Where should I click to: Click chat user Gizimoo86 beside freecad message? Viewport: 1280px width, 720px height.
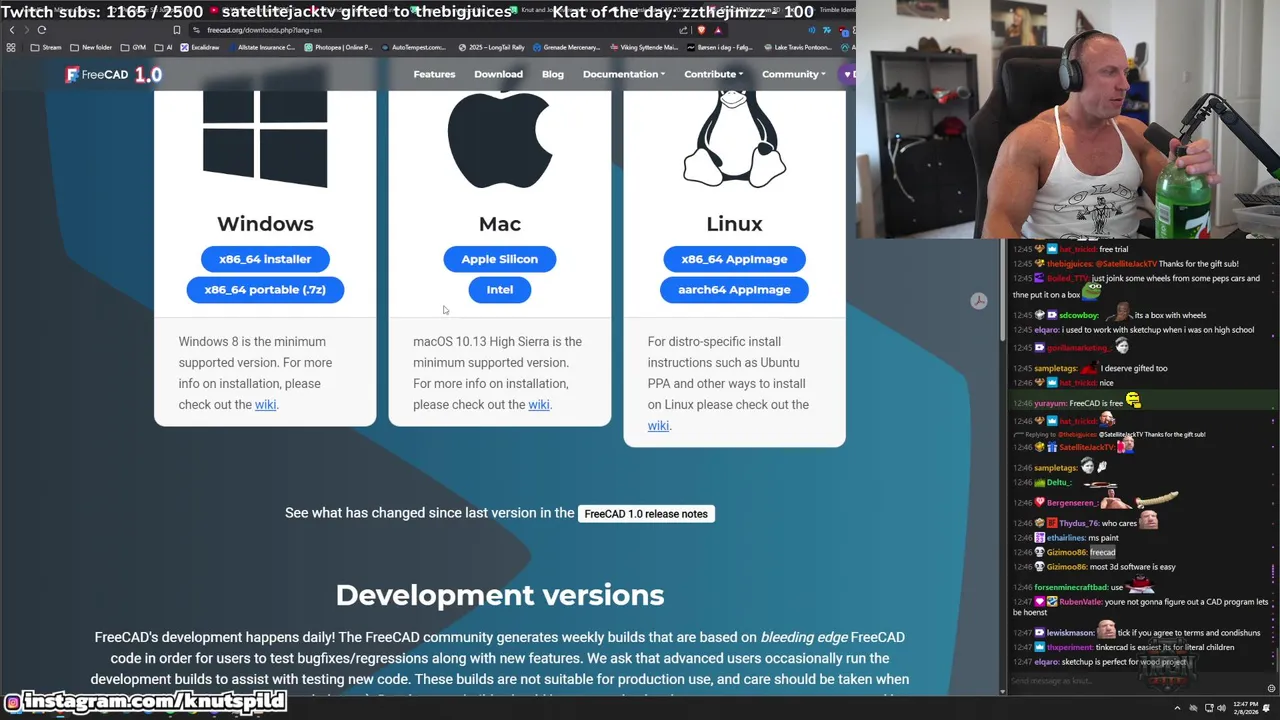1066,552
